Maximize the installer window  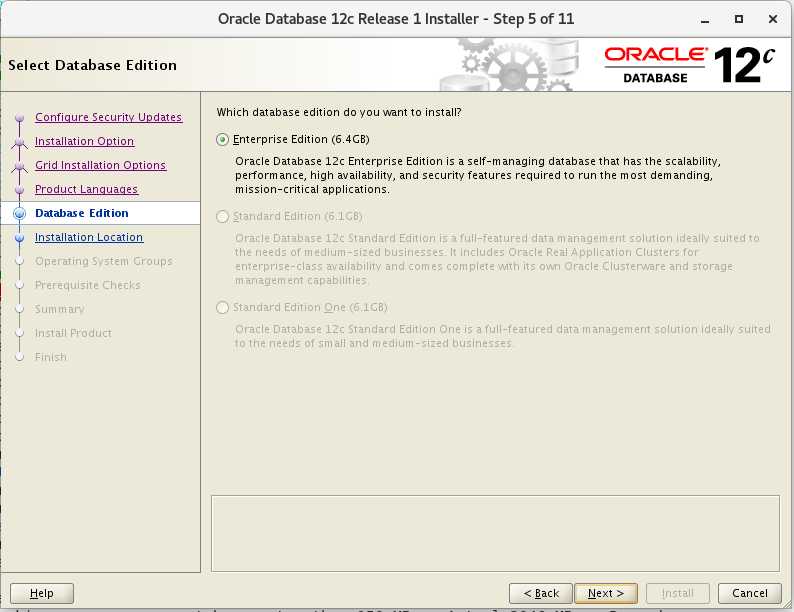point(739,19)
